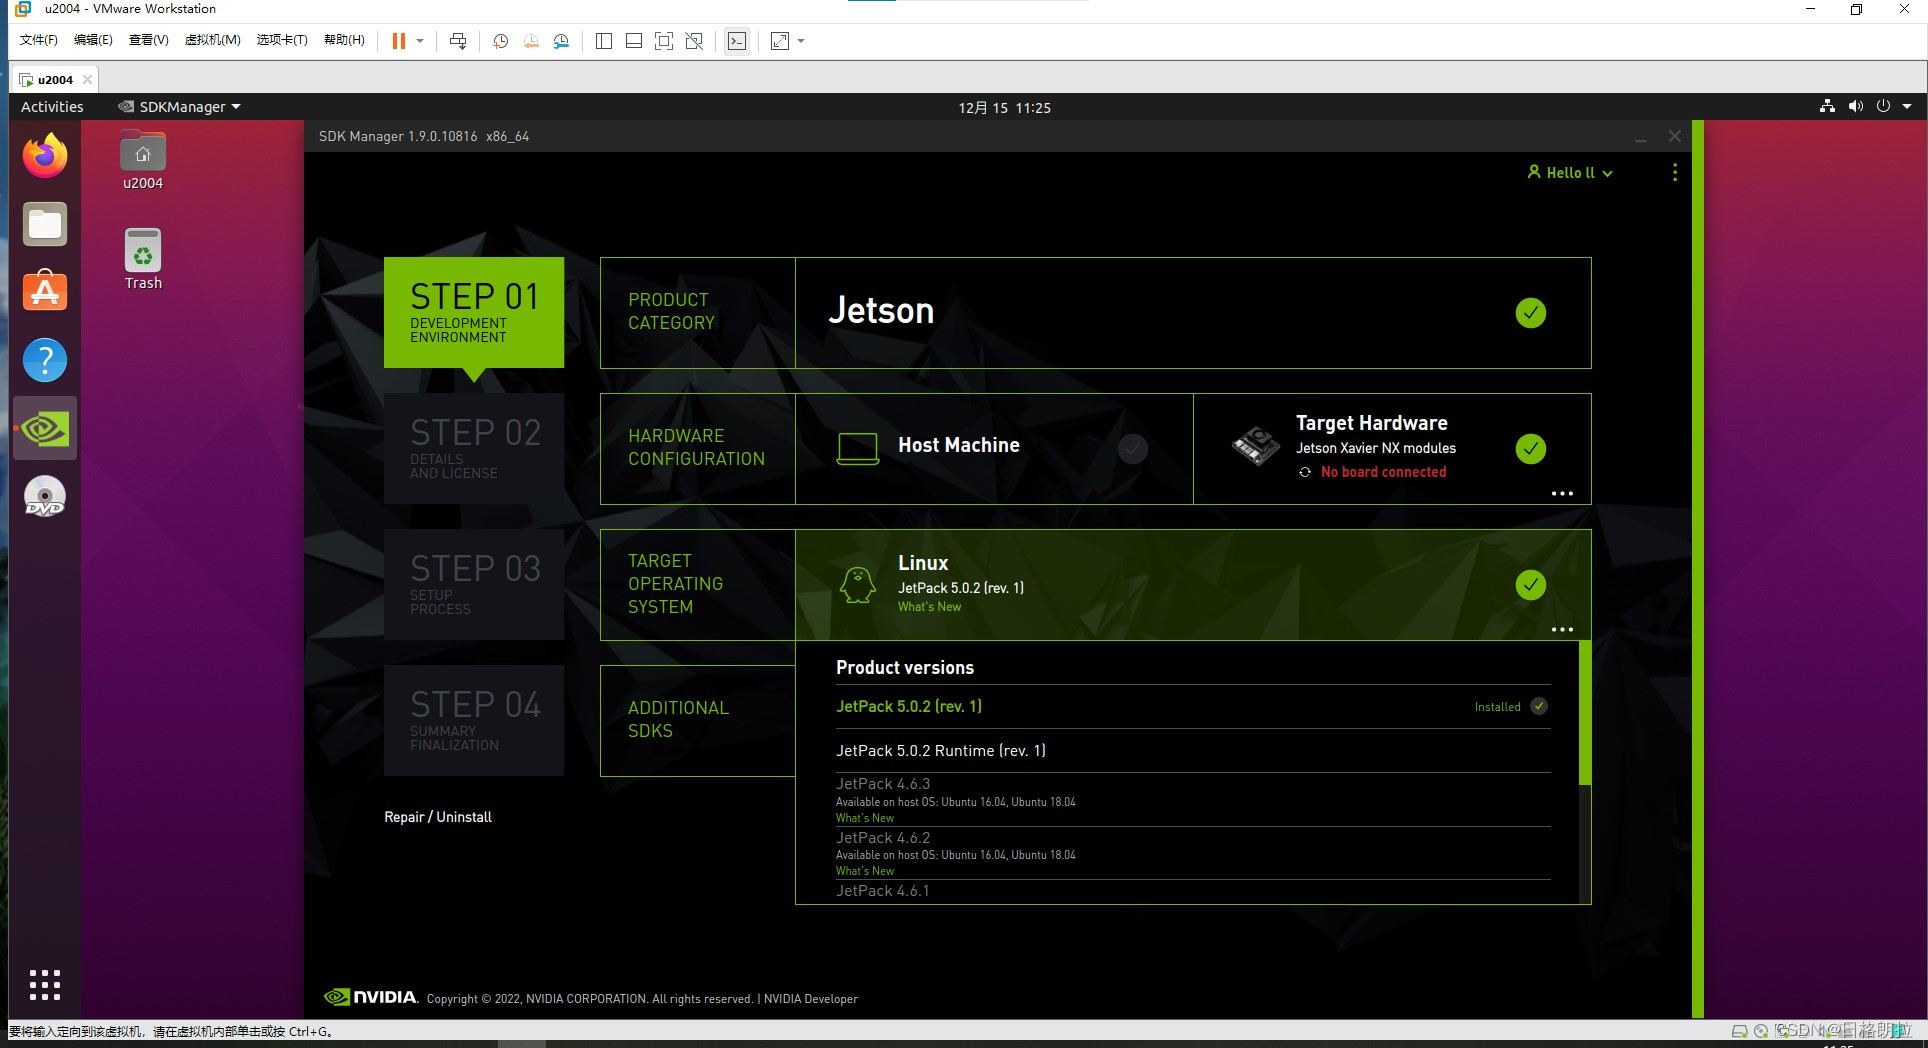Screen dimensions: 1928x1048
Task: Select STEP 04 Summary Finalization
Action: tap(474, 721)
